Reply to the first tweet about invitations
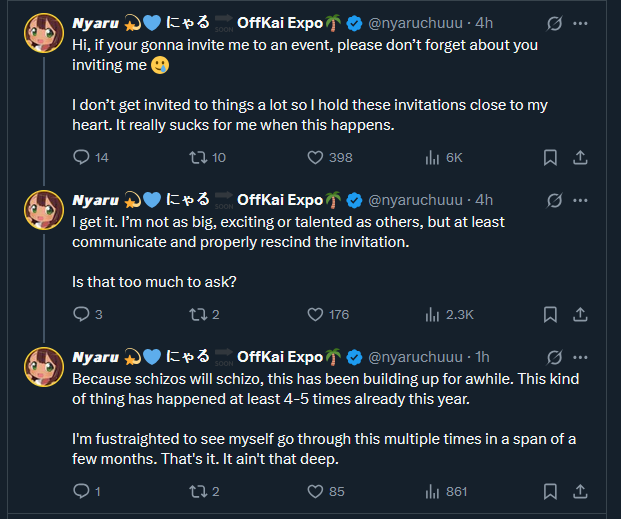Image resolution: width=621 pixels, height=519 pixels. 82,157
